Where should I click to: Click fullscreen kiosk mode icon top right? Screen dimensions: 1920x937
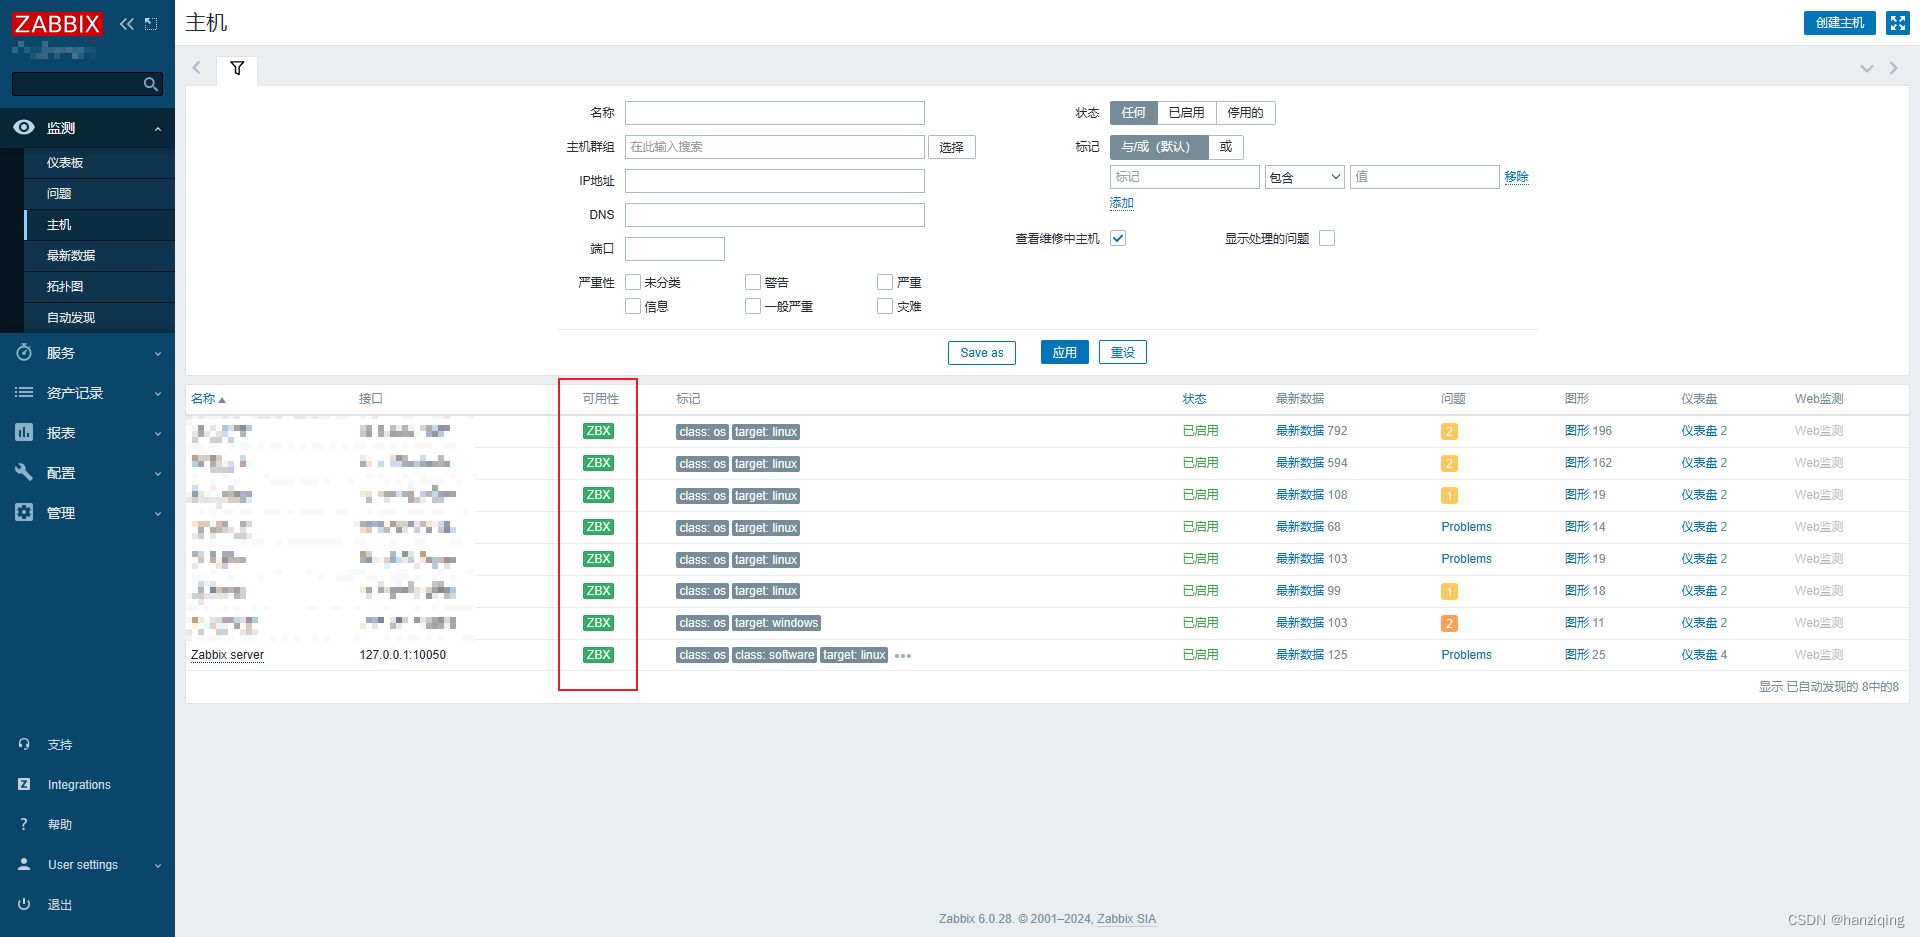point(1897,23)
